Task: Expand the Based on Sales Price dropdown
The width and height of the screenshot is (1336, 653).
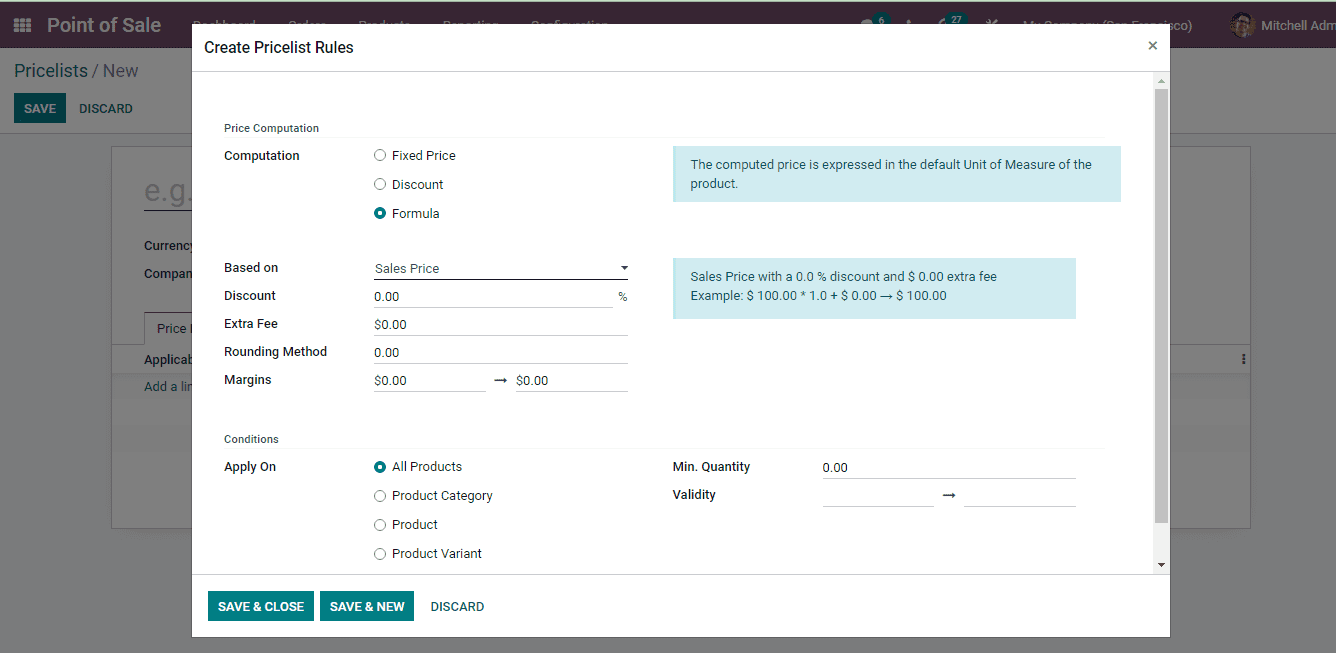Action: 500,268
